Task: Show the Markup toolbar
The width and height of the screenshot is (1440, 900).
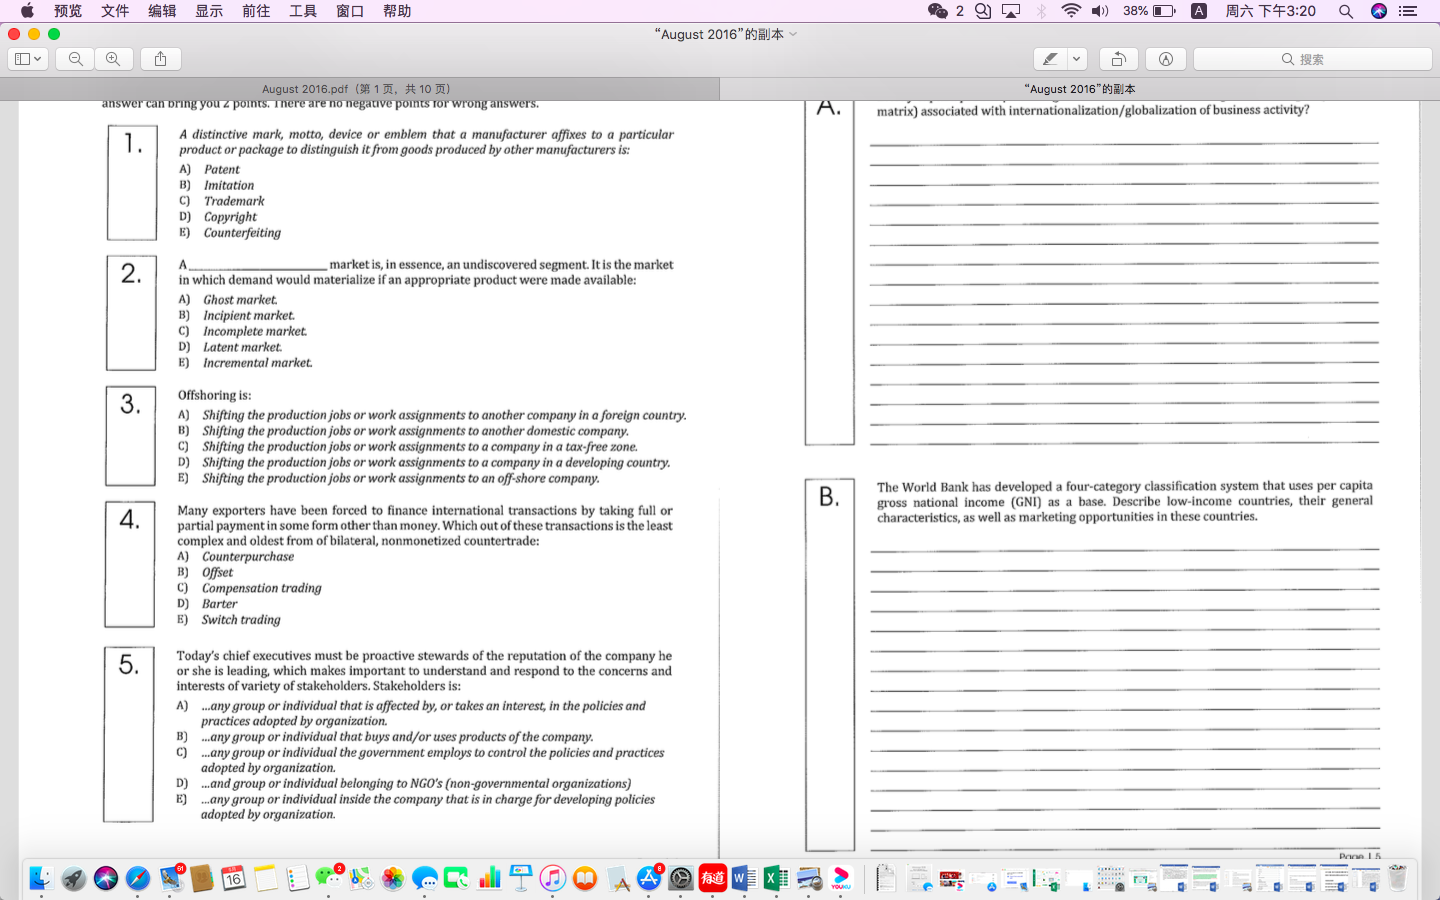Action: pyautogui.click(x=1166, y=59)
